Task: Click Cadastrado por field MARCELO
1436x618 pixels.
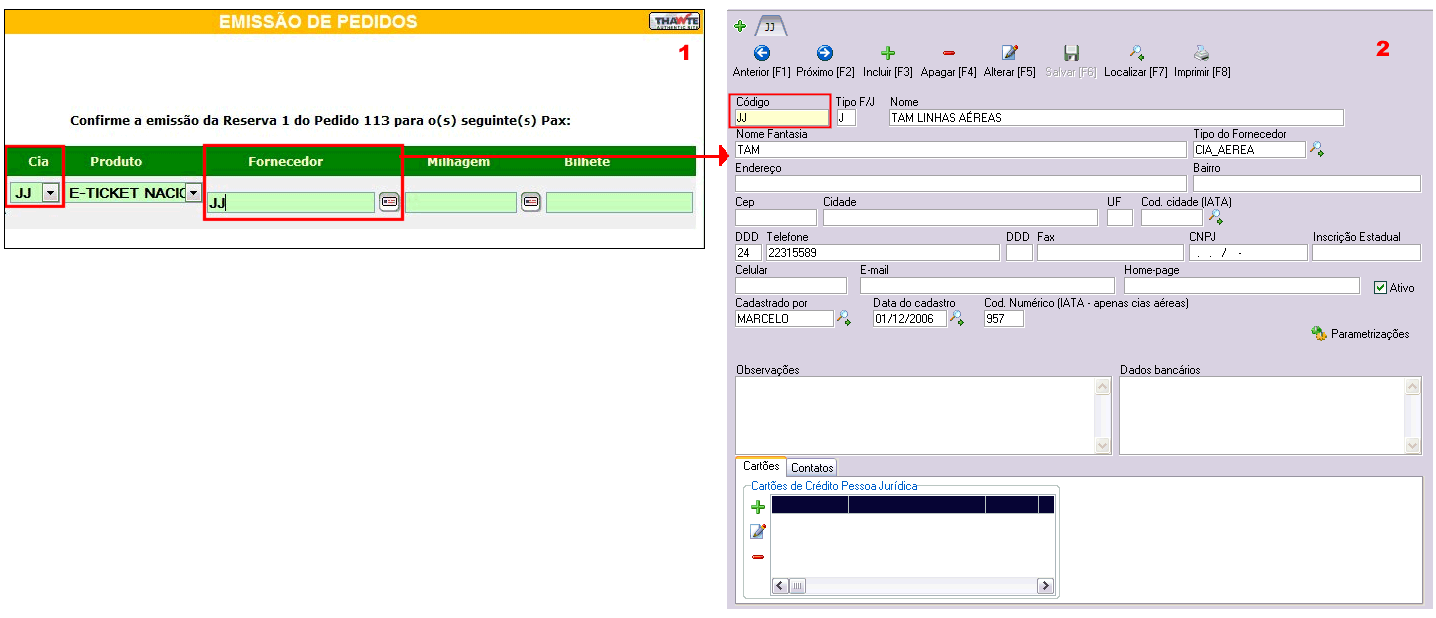Action: [784, 319]
